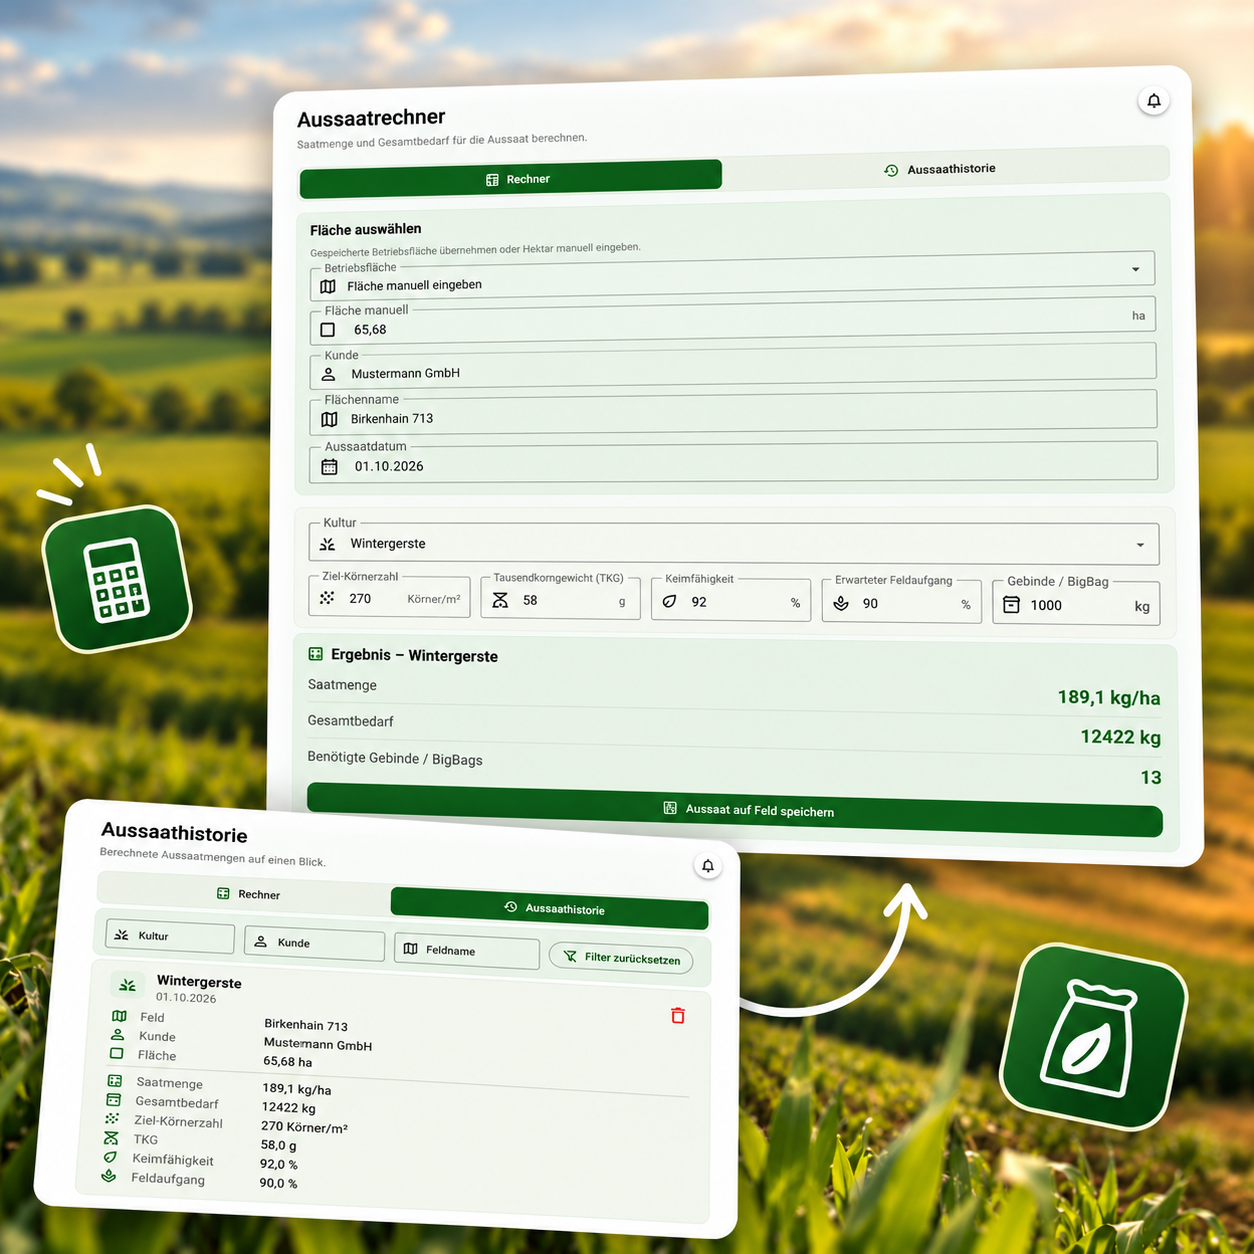Click the "90,0 %" Feldaufgang history value
The width and height of the screenshot is (1254, 1254).
click(279, 1183)
